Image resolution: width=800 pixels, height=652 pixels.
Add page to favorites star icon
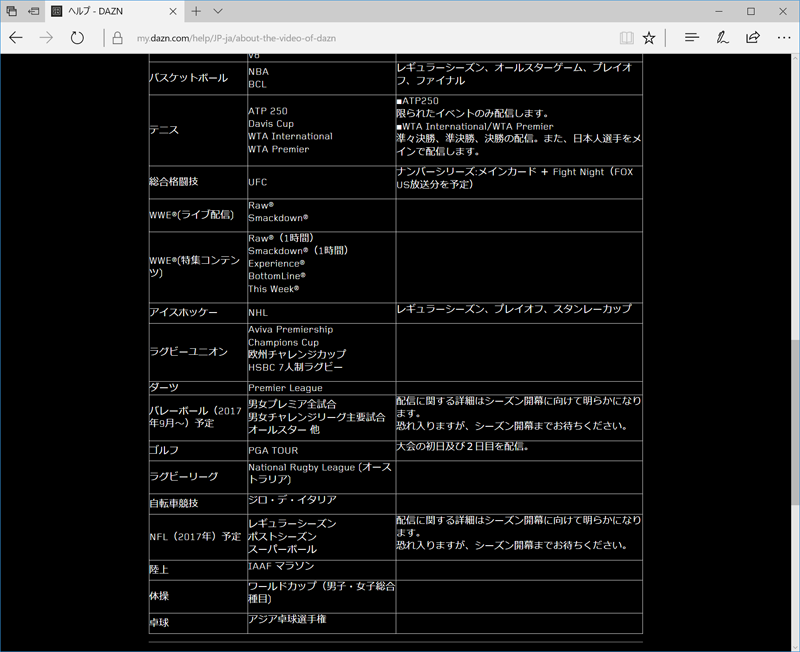pos(648,38)
